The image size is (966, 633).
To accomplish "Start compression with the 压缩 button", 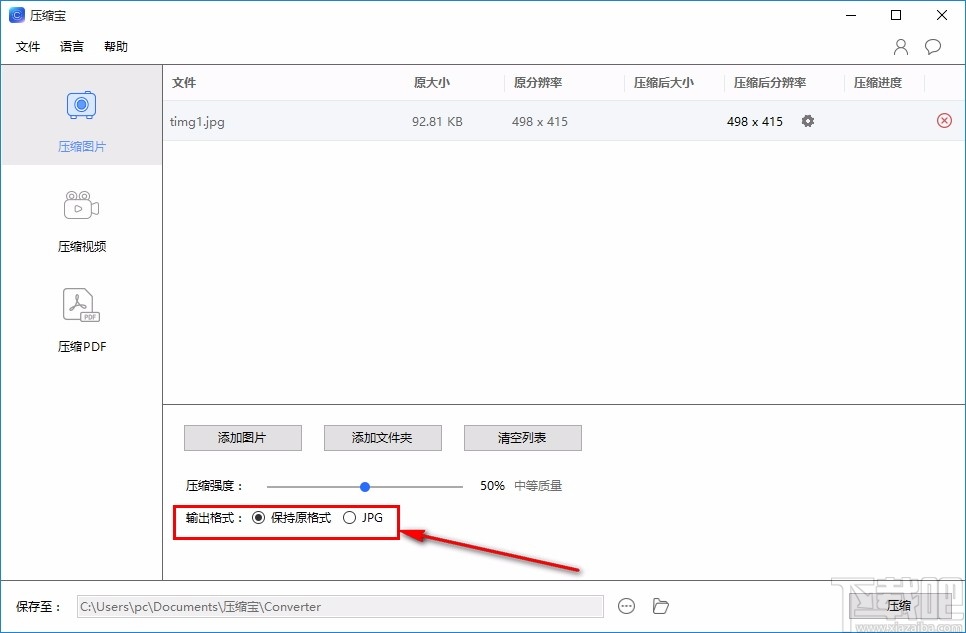I will click(898, 606).
